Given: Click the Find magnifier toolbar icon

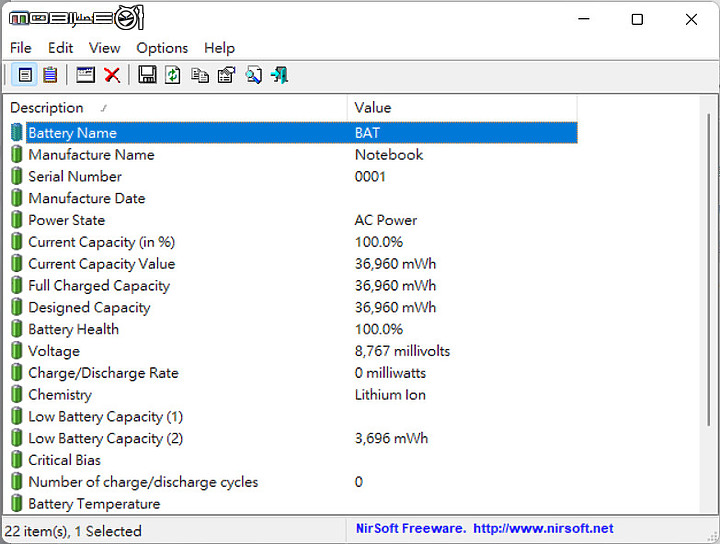Looking at the screenshot, I should (253, 75).
